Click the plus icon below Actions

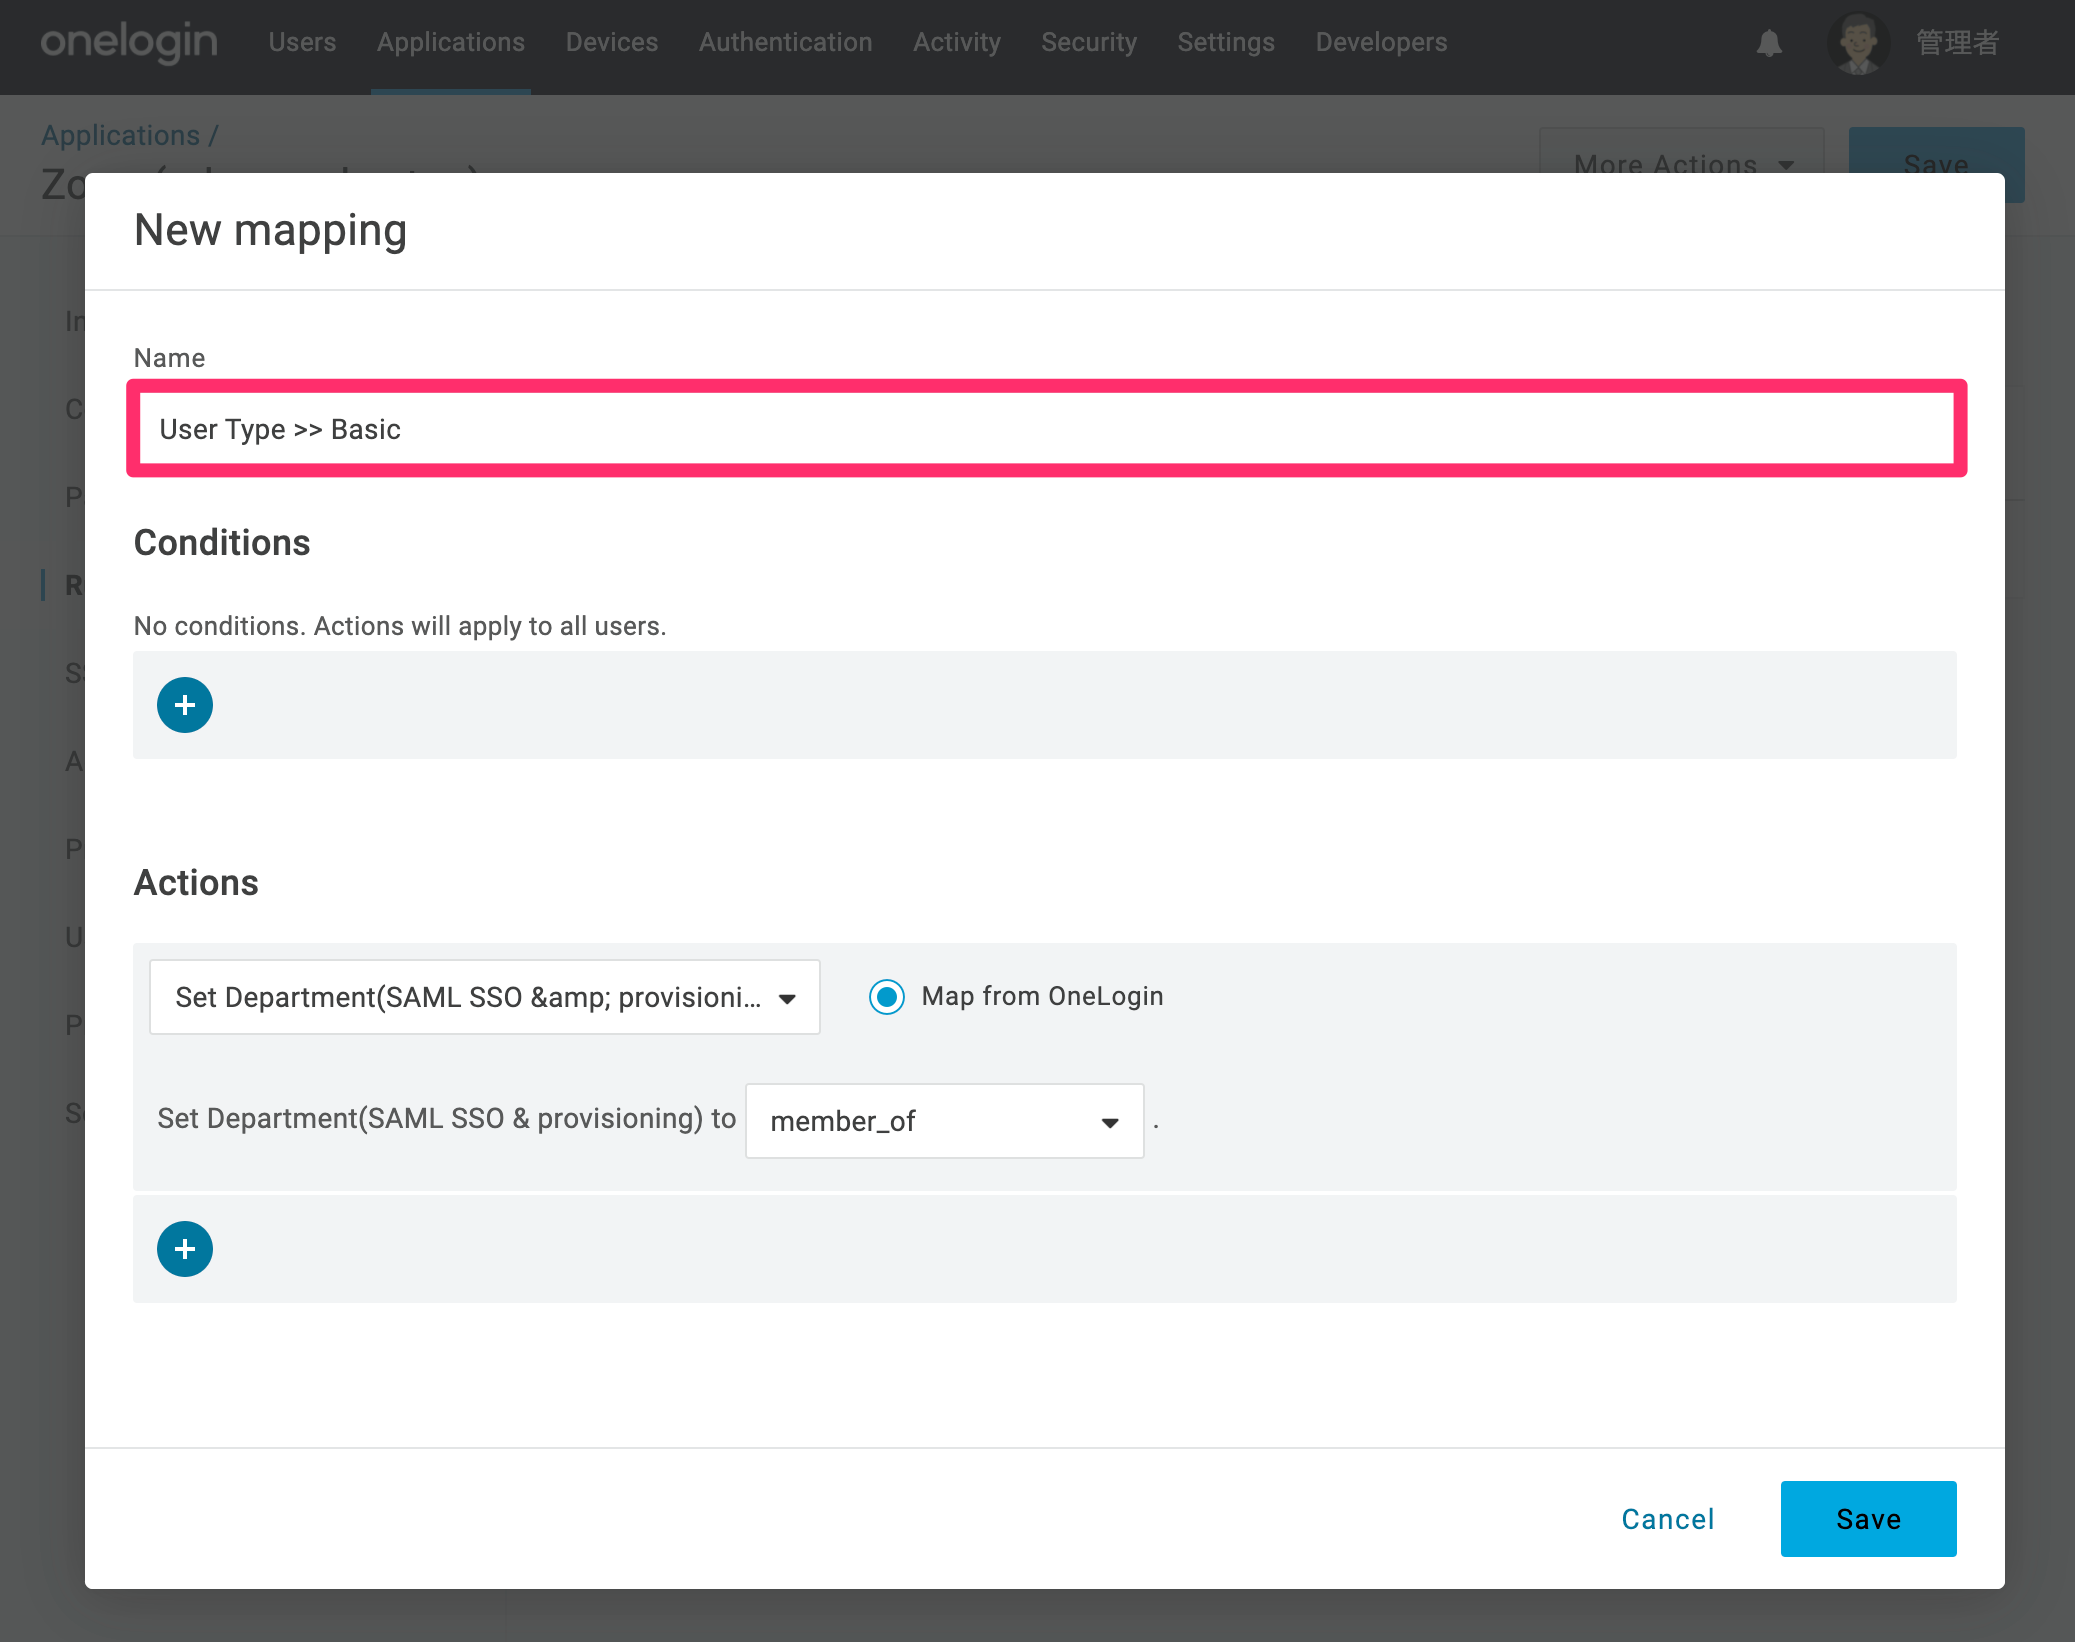tap(185, 1249)
